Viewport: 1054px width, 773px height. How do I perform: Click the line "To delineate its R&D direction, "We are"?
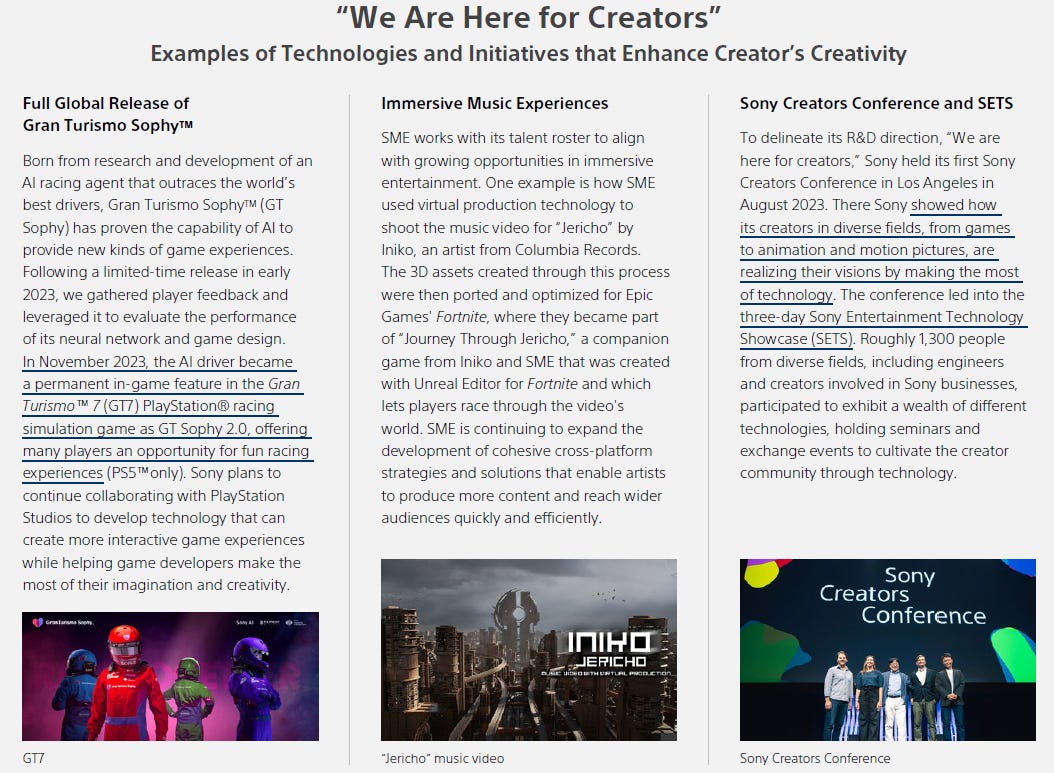tap(870, 138)
